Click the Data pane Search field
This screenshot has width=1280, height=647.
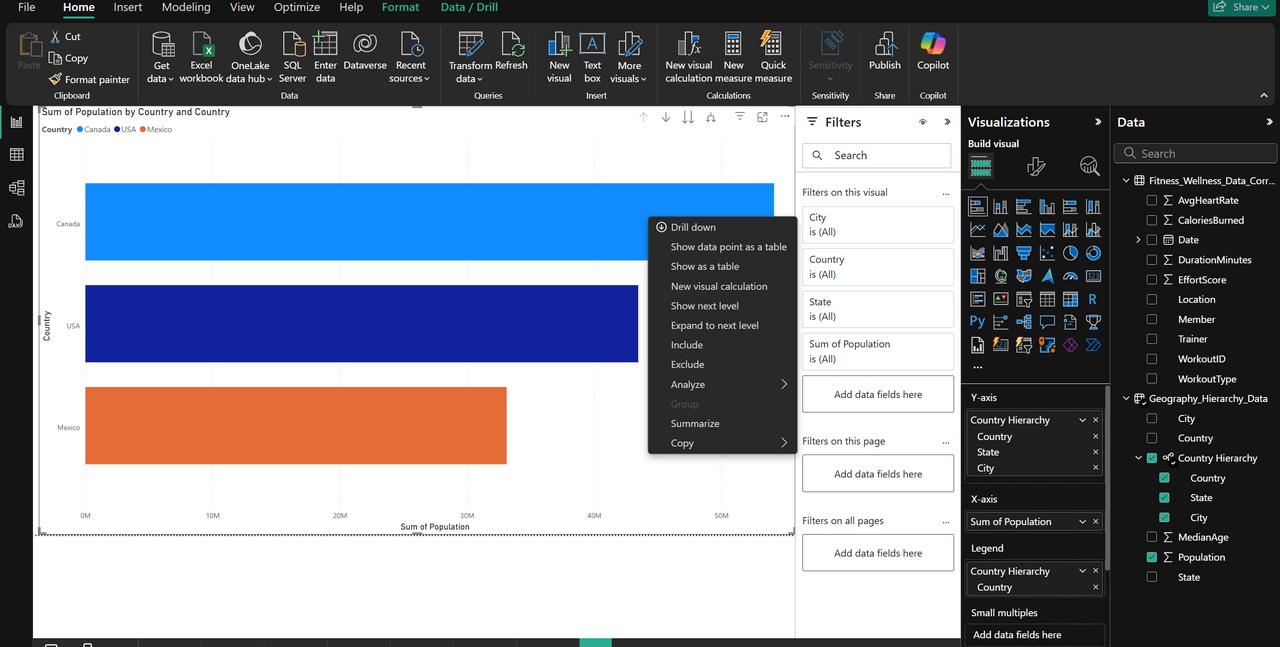click(1196, 153)
